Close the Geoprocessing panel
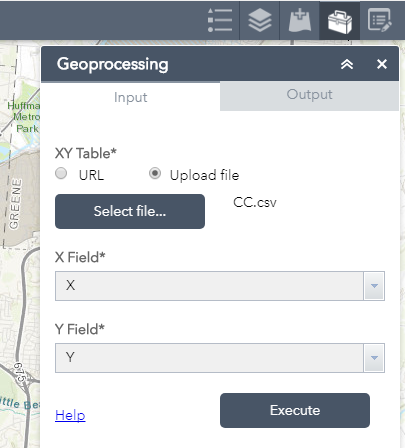Screen dimensions: 405x448 382,64
